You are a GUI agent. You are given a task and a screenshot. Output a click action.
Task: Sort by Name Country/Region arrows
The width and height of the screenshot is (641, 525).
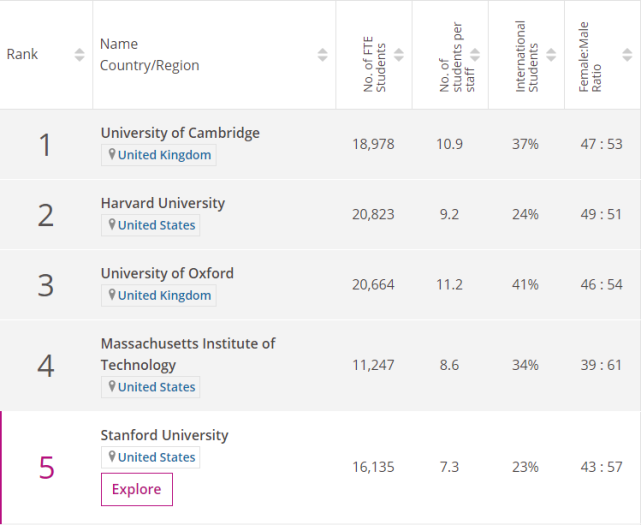(322, 54)
